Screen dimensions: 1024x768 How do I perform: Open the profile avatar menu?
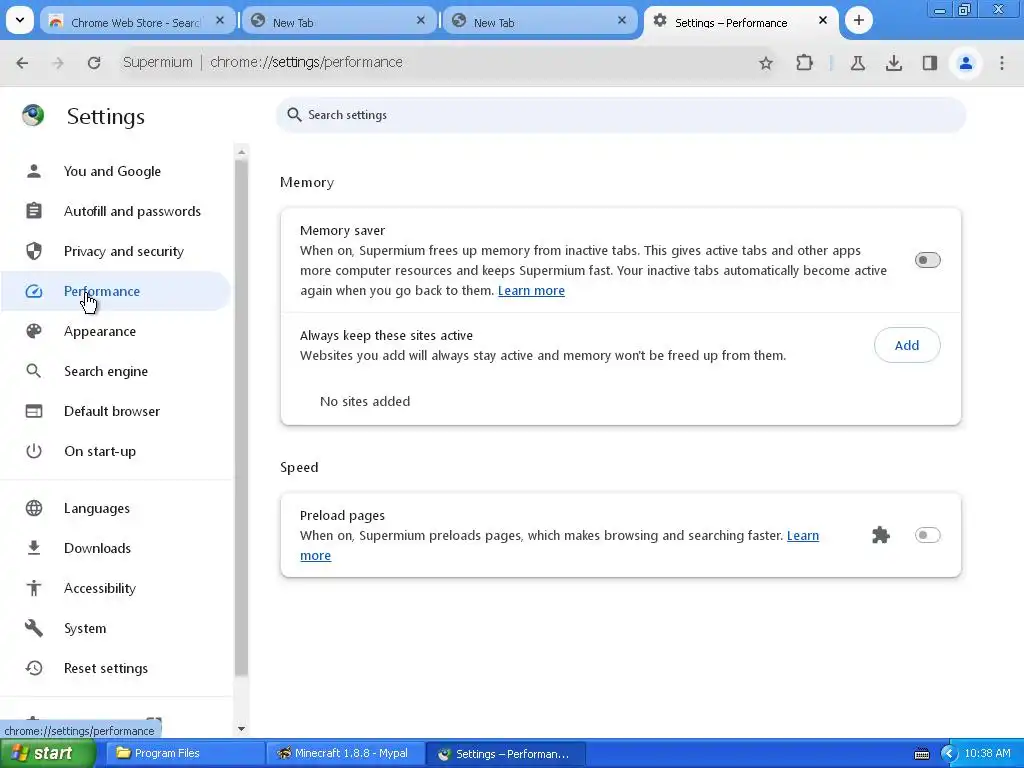tap(966, 63)
